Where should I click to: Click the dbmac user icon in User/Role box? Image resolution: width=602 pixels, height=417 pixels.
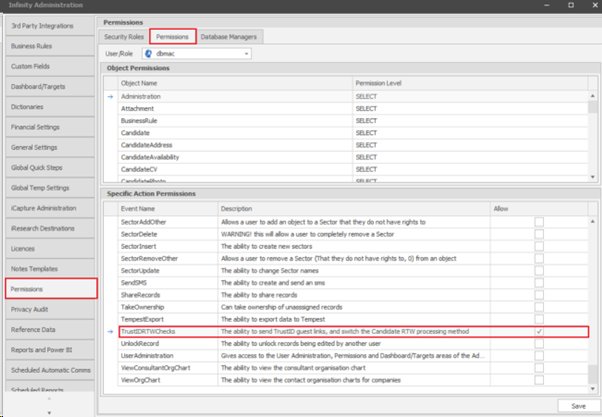pyautogui.click(x=150, y=53)
